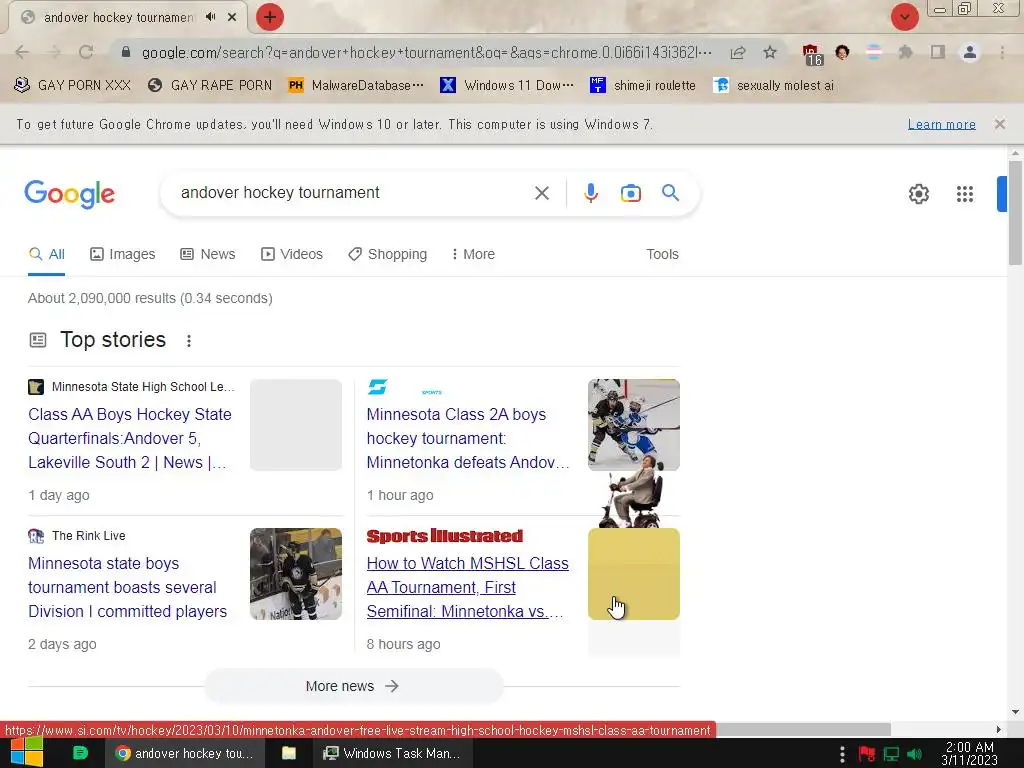Reload the page with the refresh icon

(86, 52)
